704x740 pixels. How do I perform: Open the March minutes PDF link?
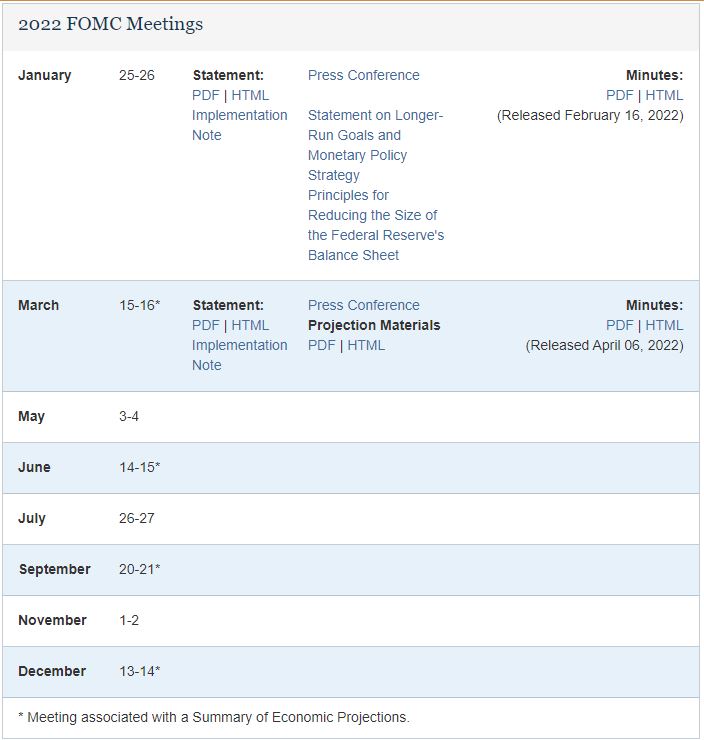pos(620,325)
